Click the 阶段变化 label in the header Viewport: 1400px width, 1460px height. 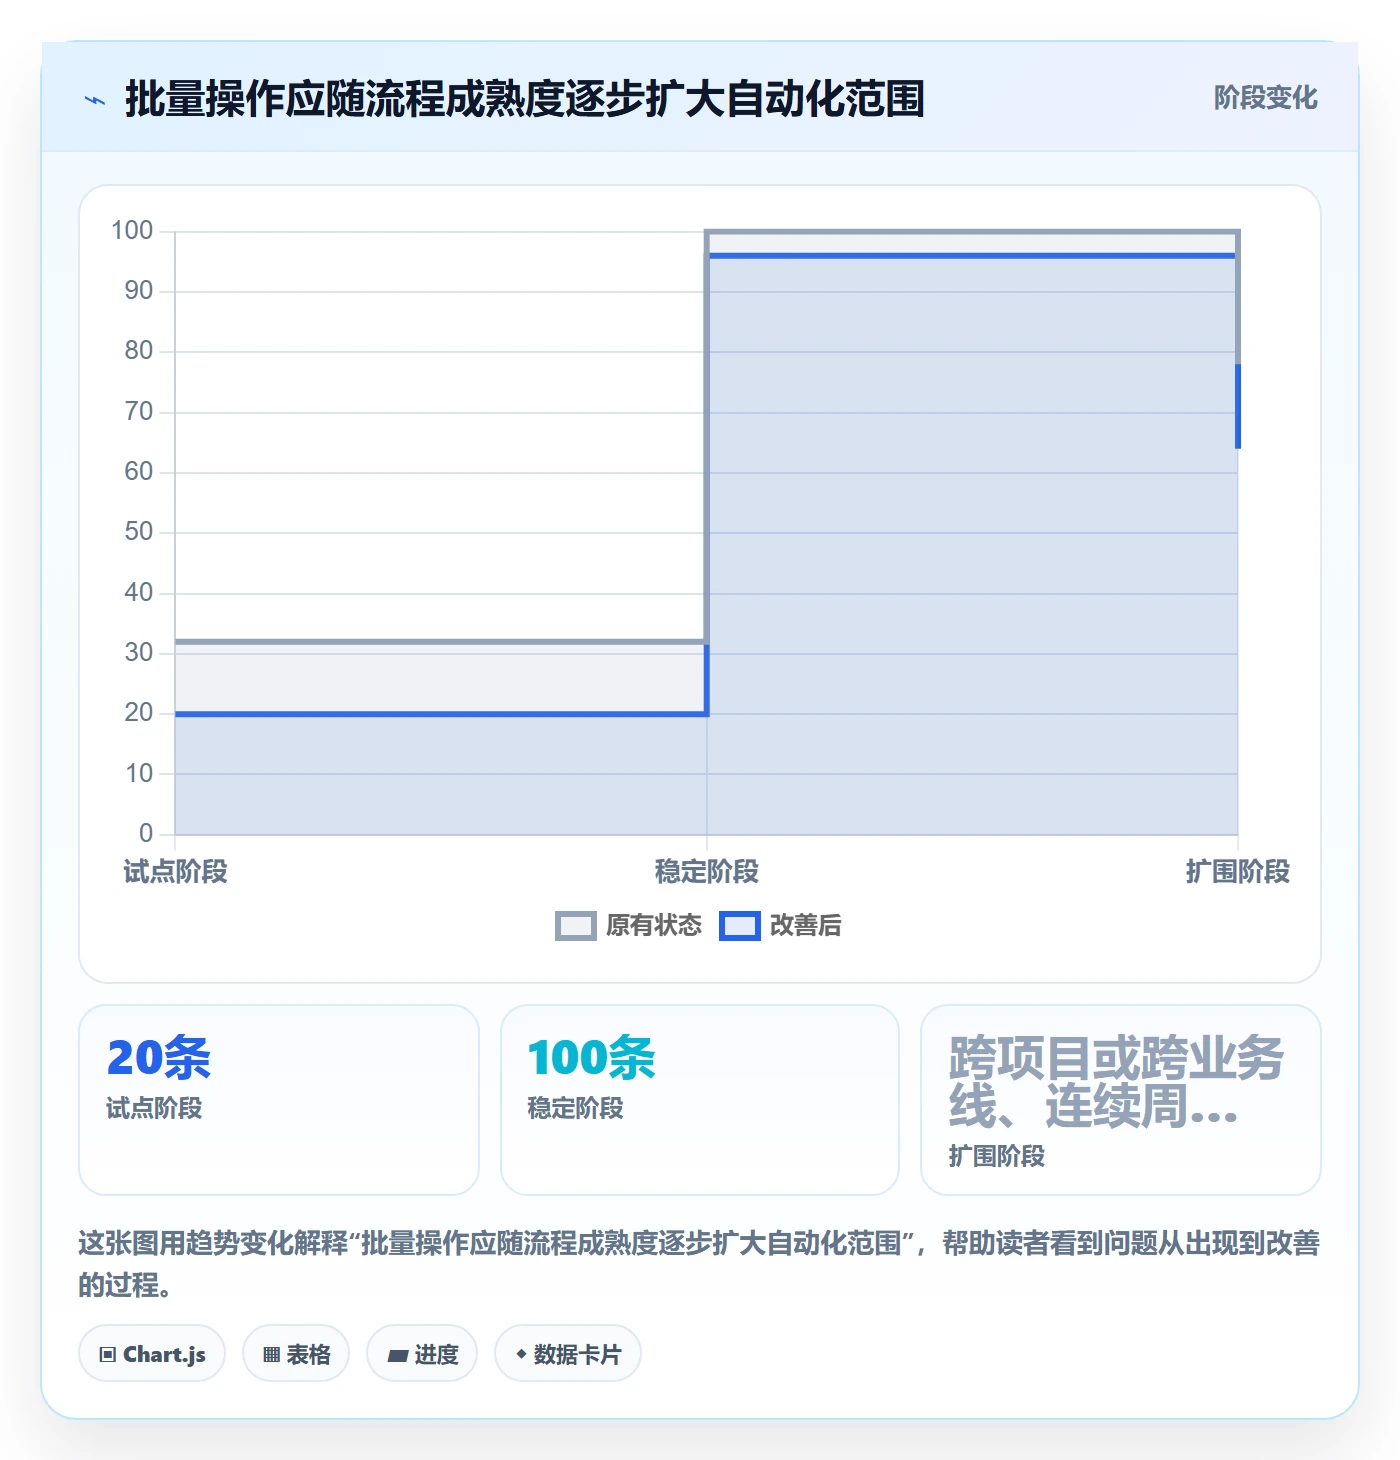(x=1265, y=98)
